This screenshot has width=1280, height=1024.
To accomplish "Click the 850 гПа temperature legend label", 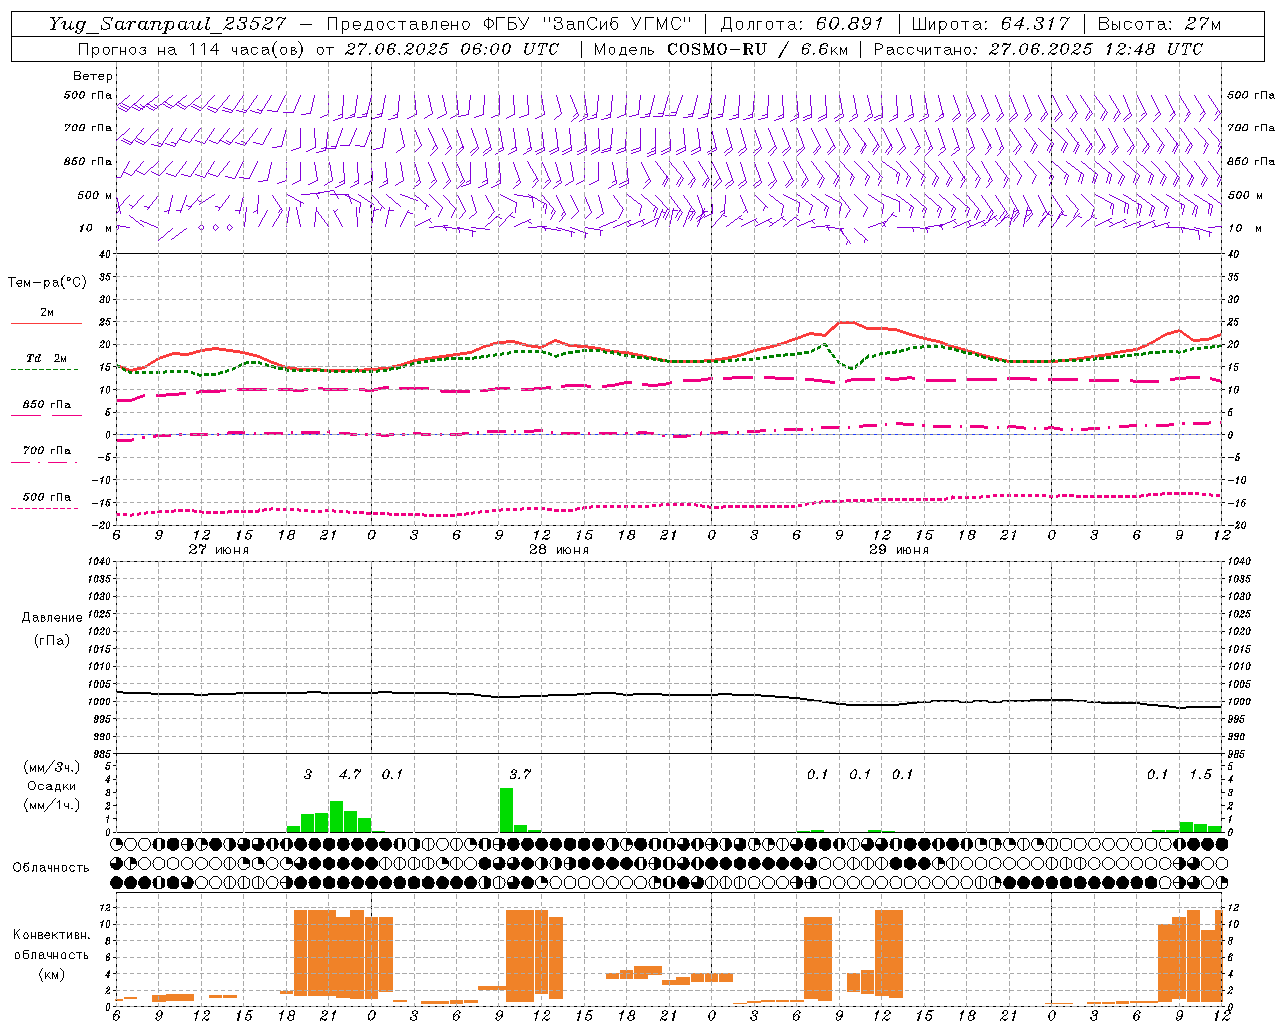I will [x=47, y=404].
